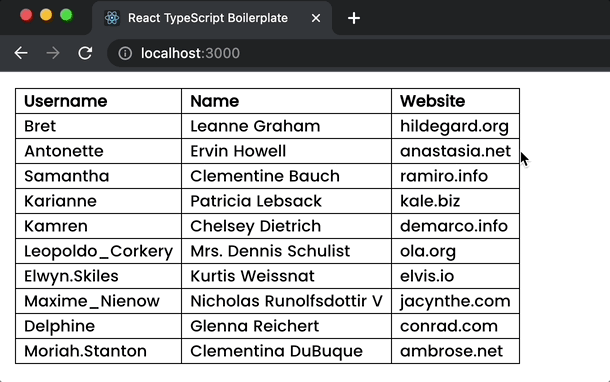Click the browser back arrow
The image size is (610, 382).
21,53
